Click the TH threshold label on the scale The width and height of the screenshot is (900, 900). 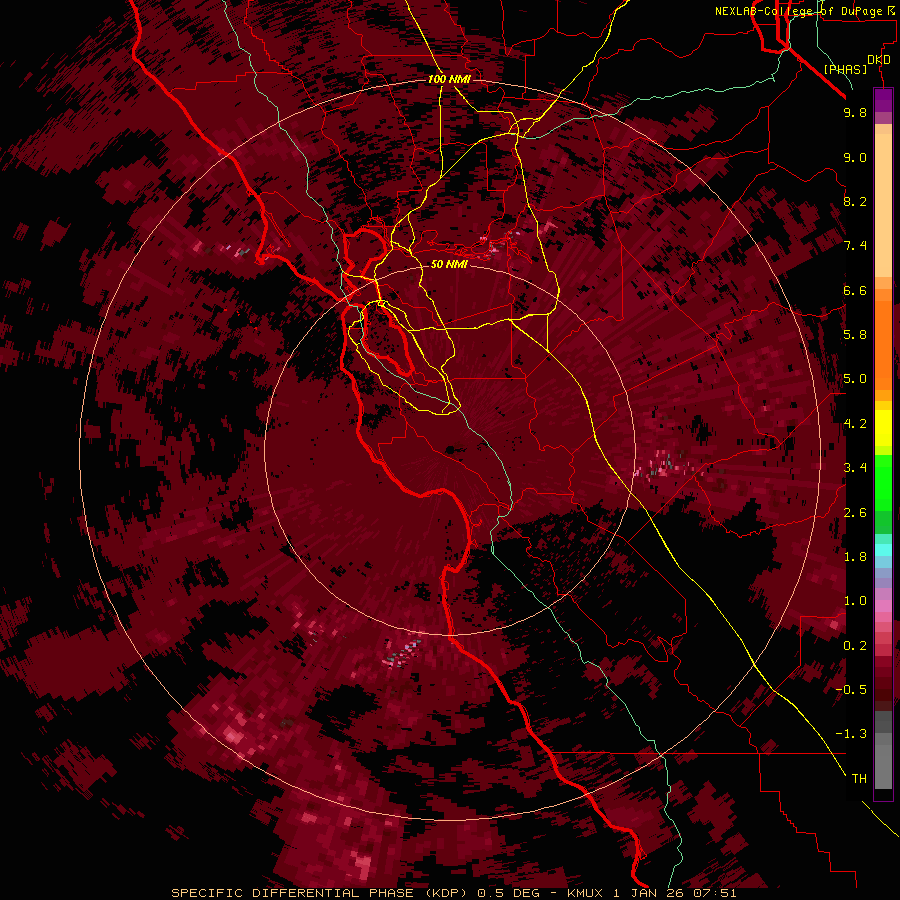pos(859,779)
